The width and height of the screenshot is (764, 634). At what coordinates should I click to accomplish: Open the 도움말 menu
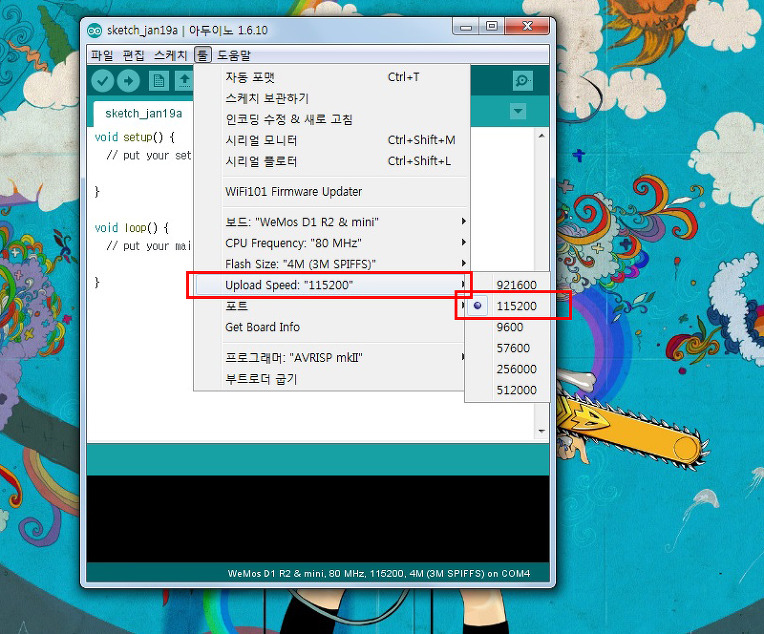(234, 55)
